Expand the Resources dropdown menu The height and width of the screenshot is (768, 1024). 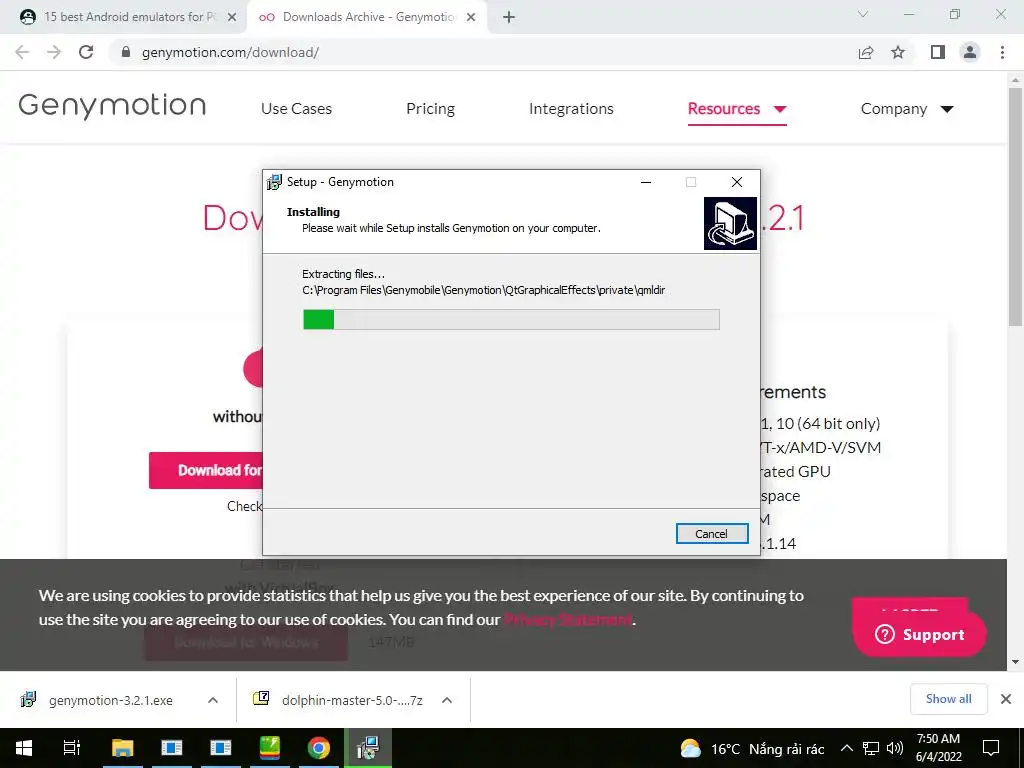click(x=737, y=109)
